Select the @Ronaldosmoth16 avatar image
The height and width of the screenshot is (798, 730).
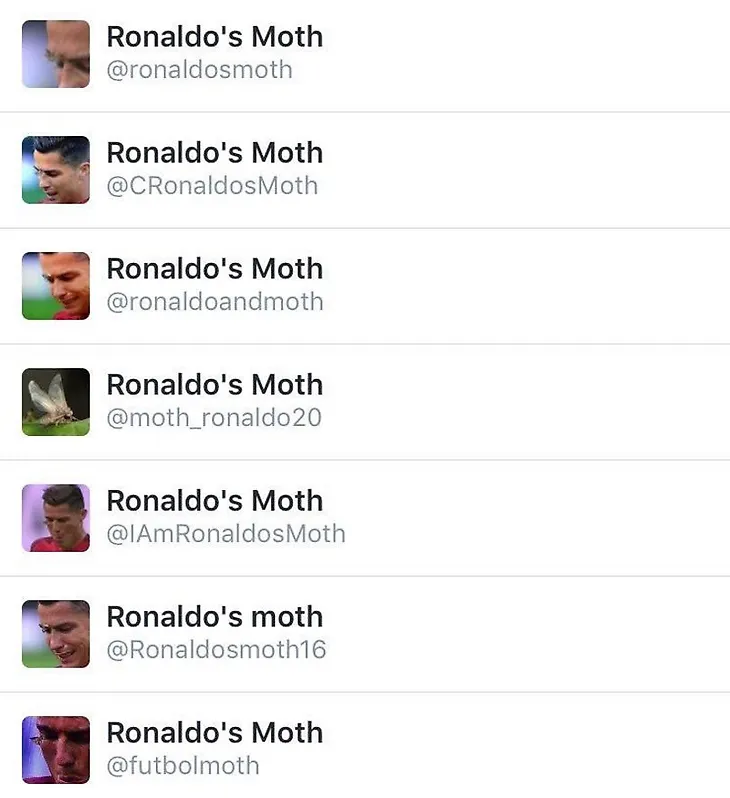[56, 634]
